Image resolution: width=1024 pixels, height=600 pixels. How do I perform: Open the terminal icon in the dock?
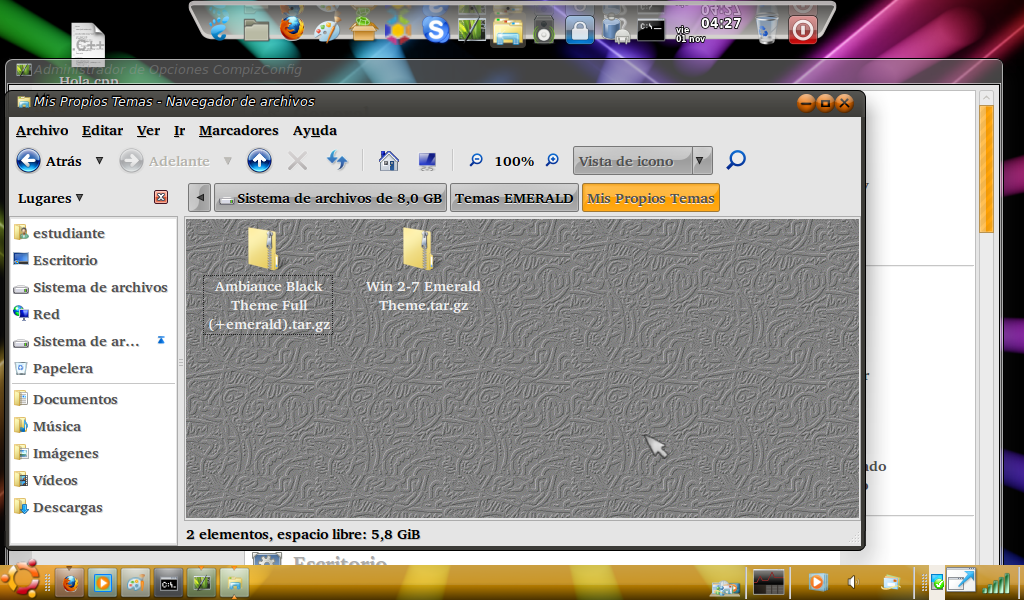(x=651, y=29)
